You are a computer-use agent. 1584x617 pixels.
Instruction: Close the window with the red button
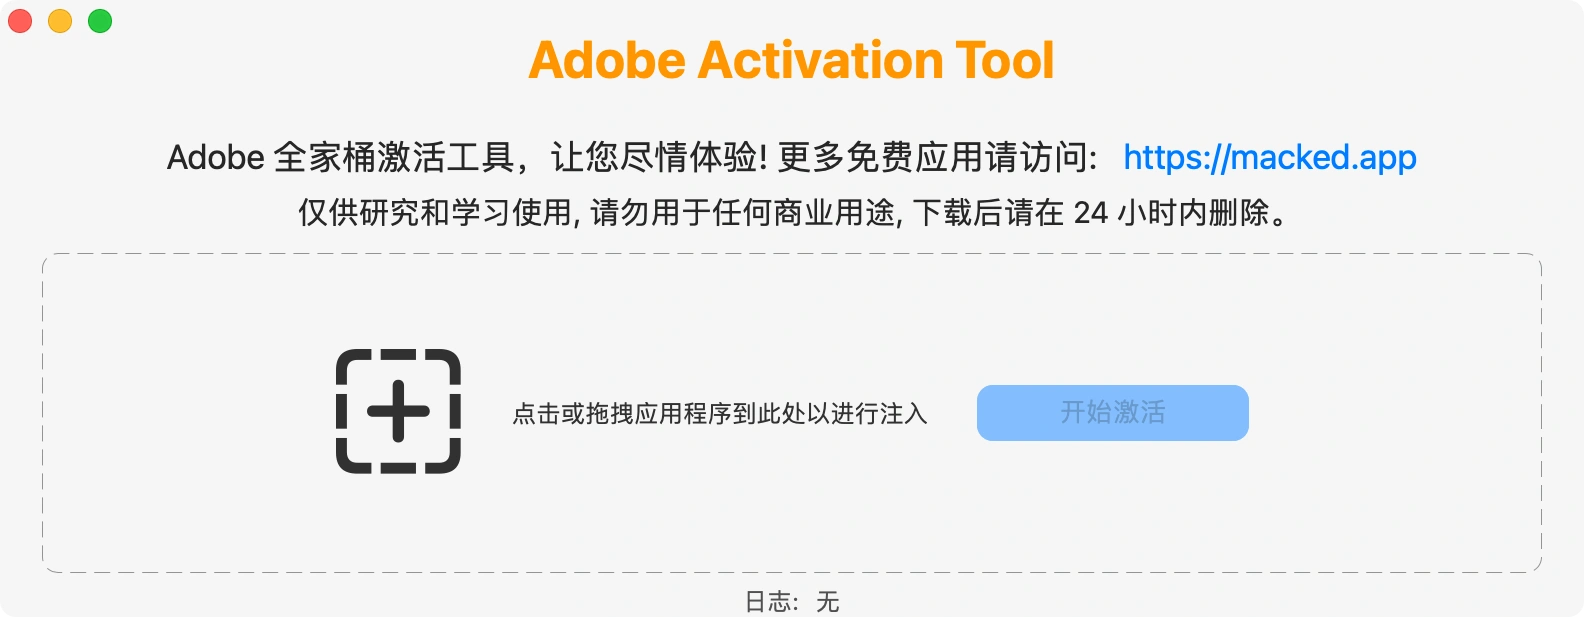[x=20, y=21]
